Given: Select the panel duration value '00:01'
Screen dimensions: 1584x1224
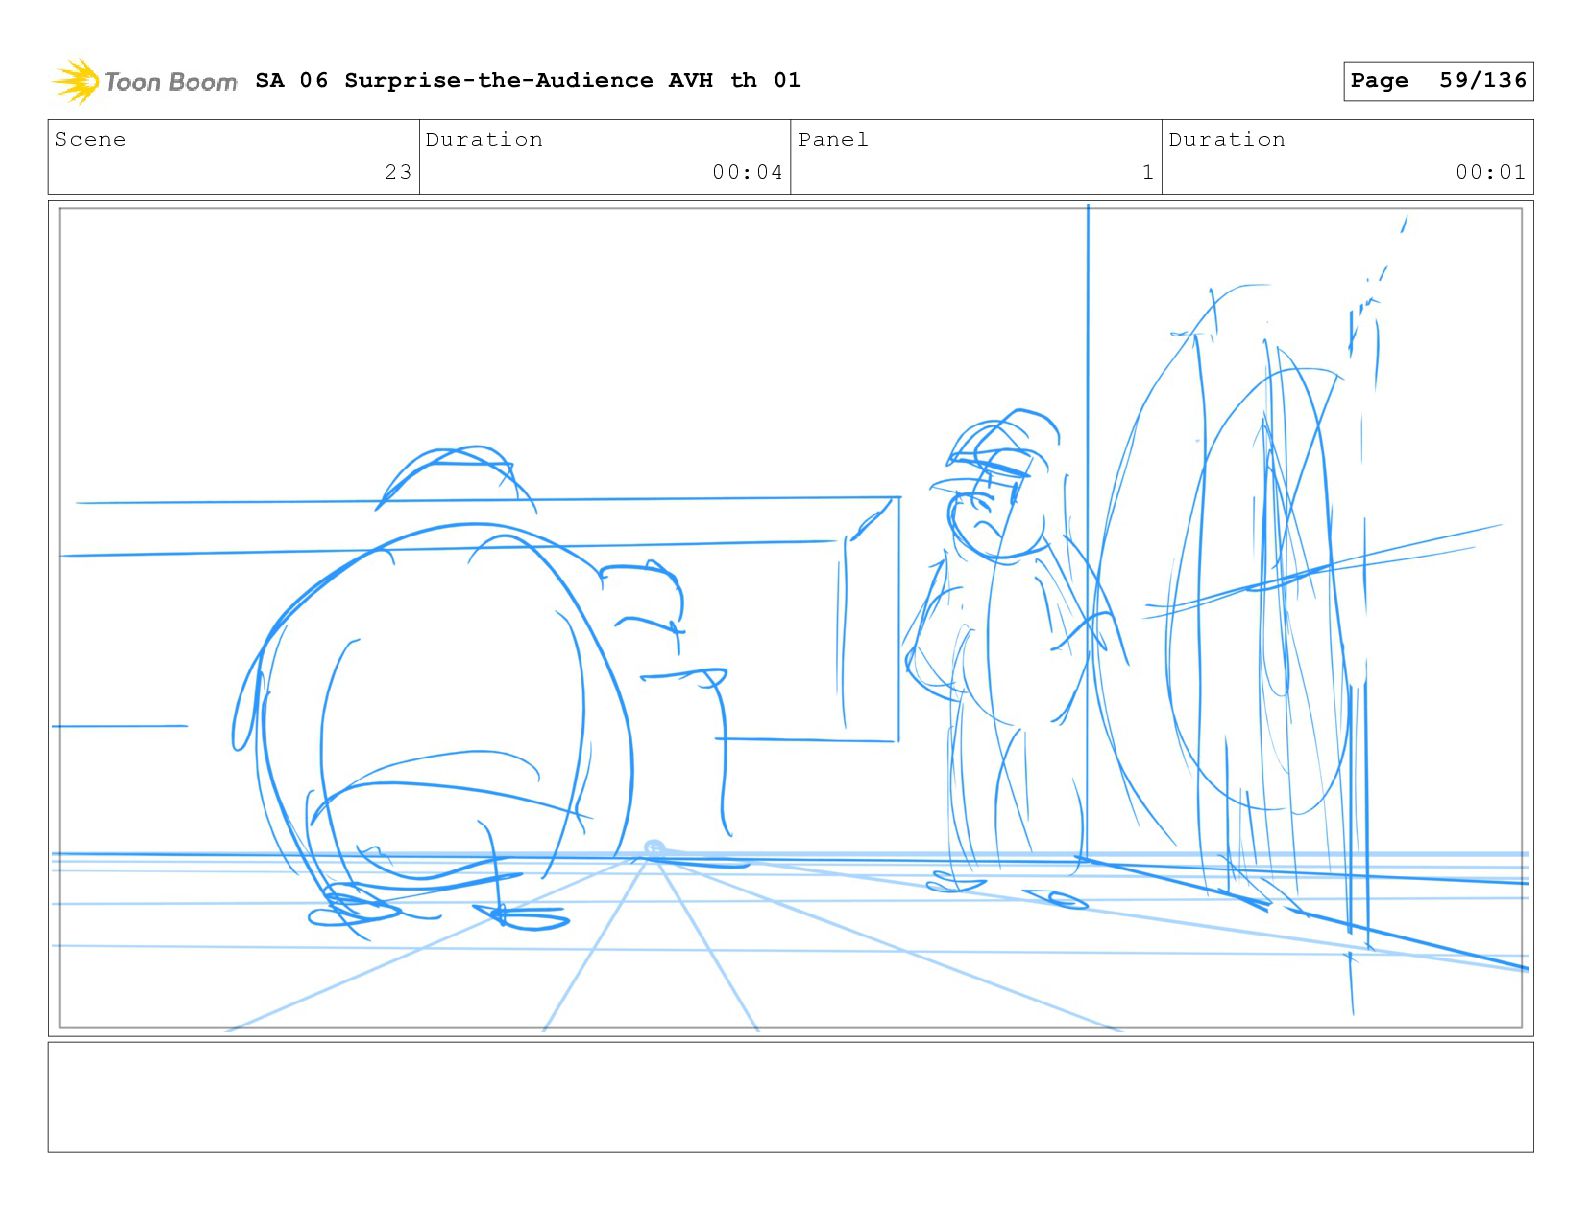Looking at the screenshot, I should 1490,172.
